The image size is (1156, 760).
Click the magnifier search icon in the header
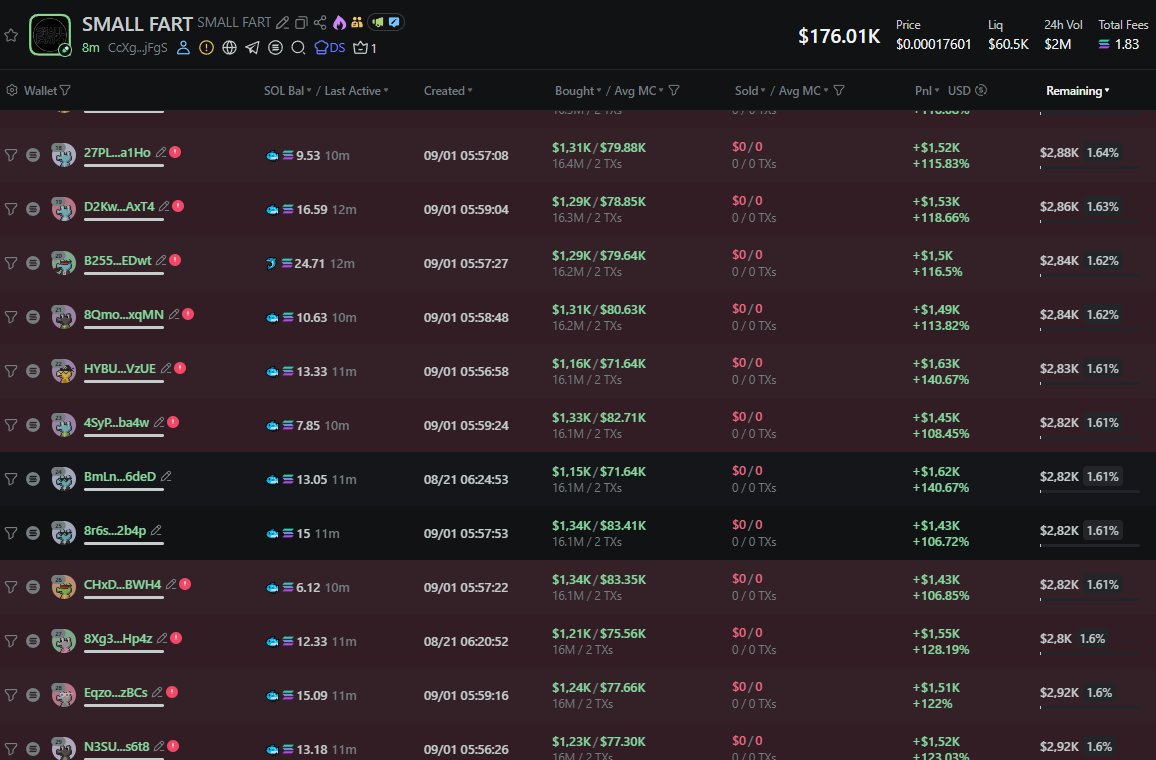click(x=298, y=48)
